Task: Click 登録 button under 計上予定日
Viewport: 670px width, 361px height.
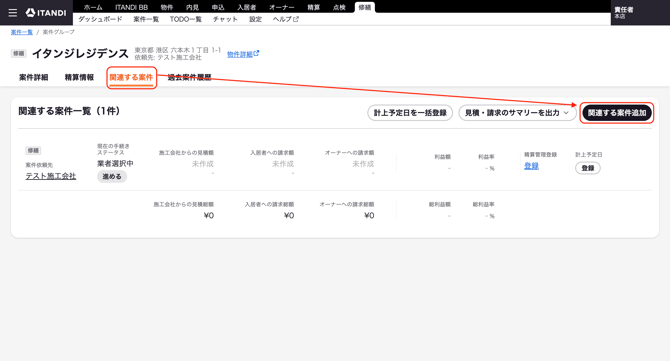Action: coord(588,168)
